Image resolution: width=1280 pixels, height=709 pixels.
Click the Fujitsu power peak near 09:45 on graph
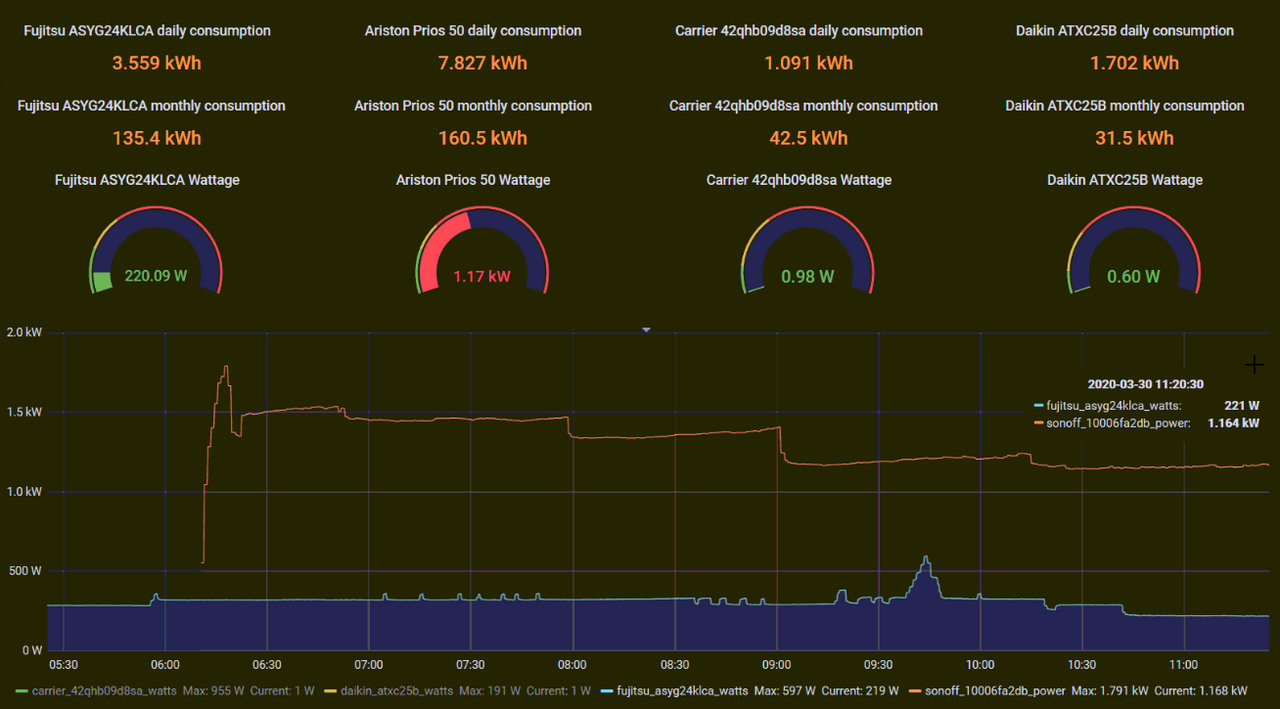click(926, 558)
